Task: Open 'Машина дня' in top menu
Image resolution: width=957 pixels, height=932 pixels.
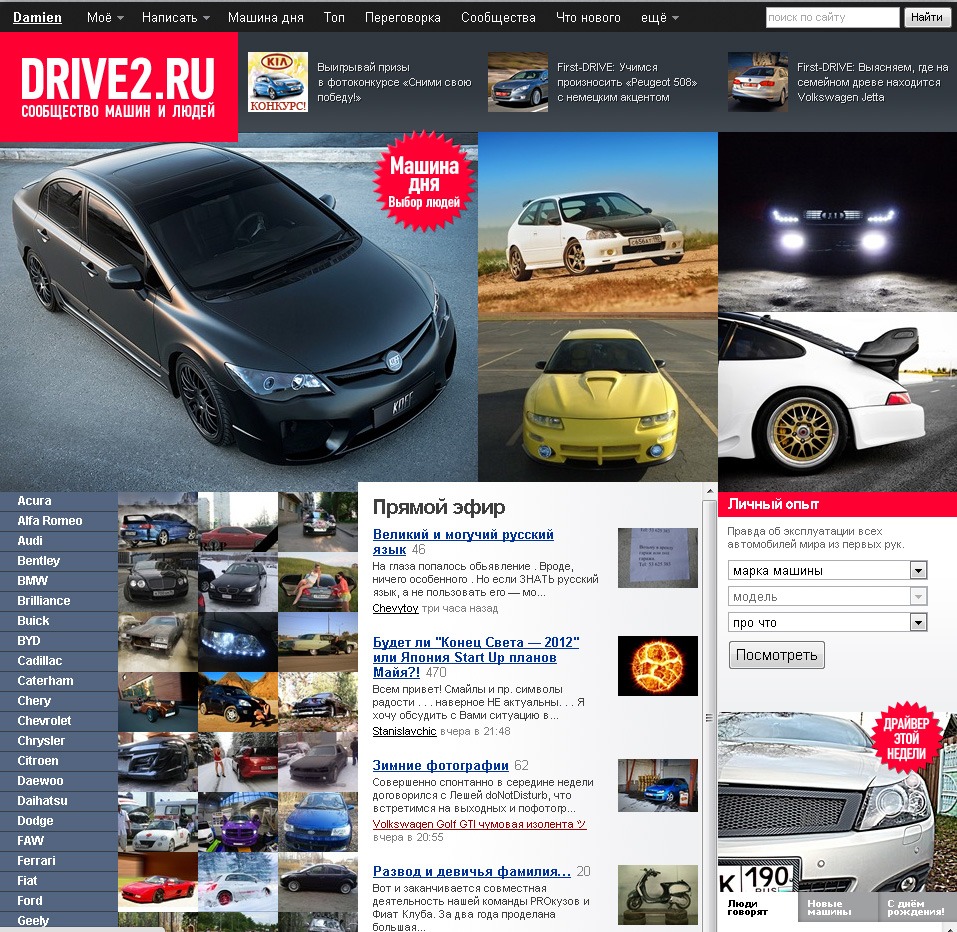Action: point(265,18)
